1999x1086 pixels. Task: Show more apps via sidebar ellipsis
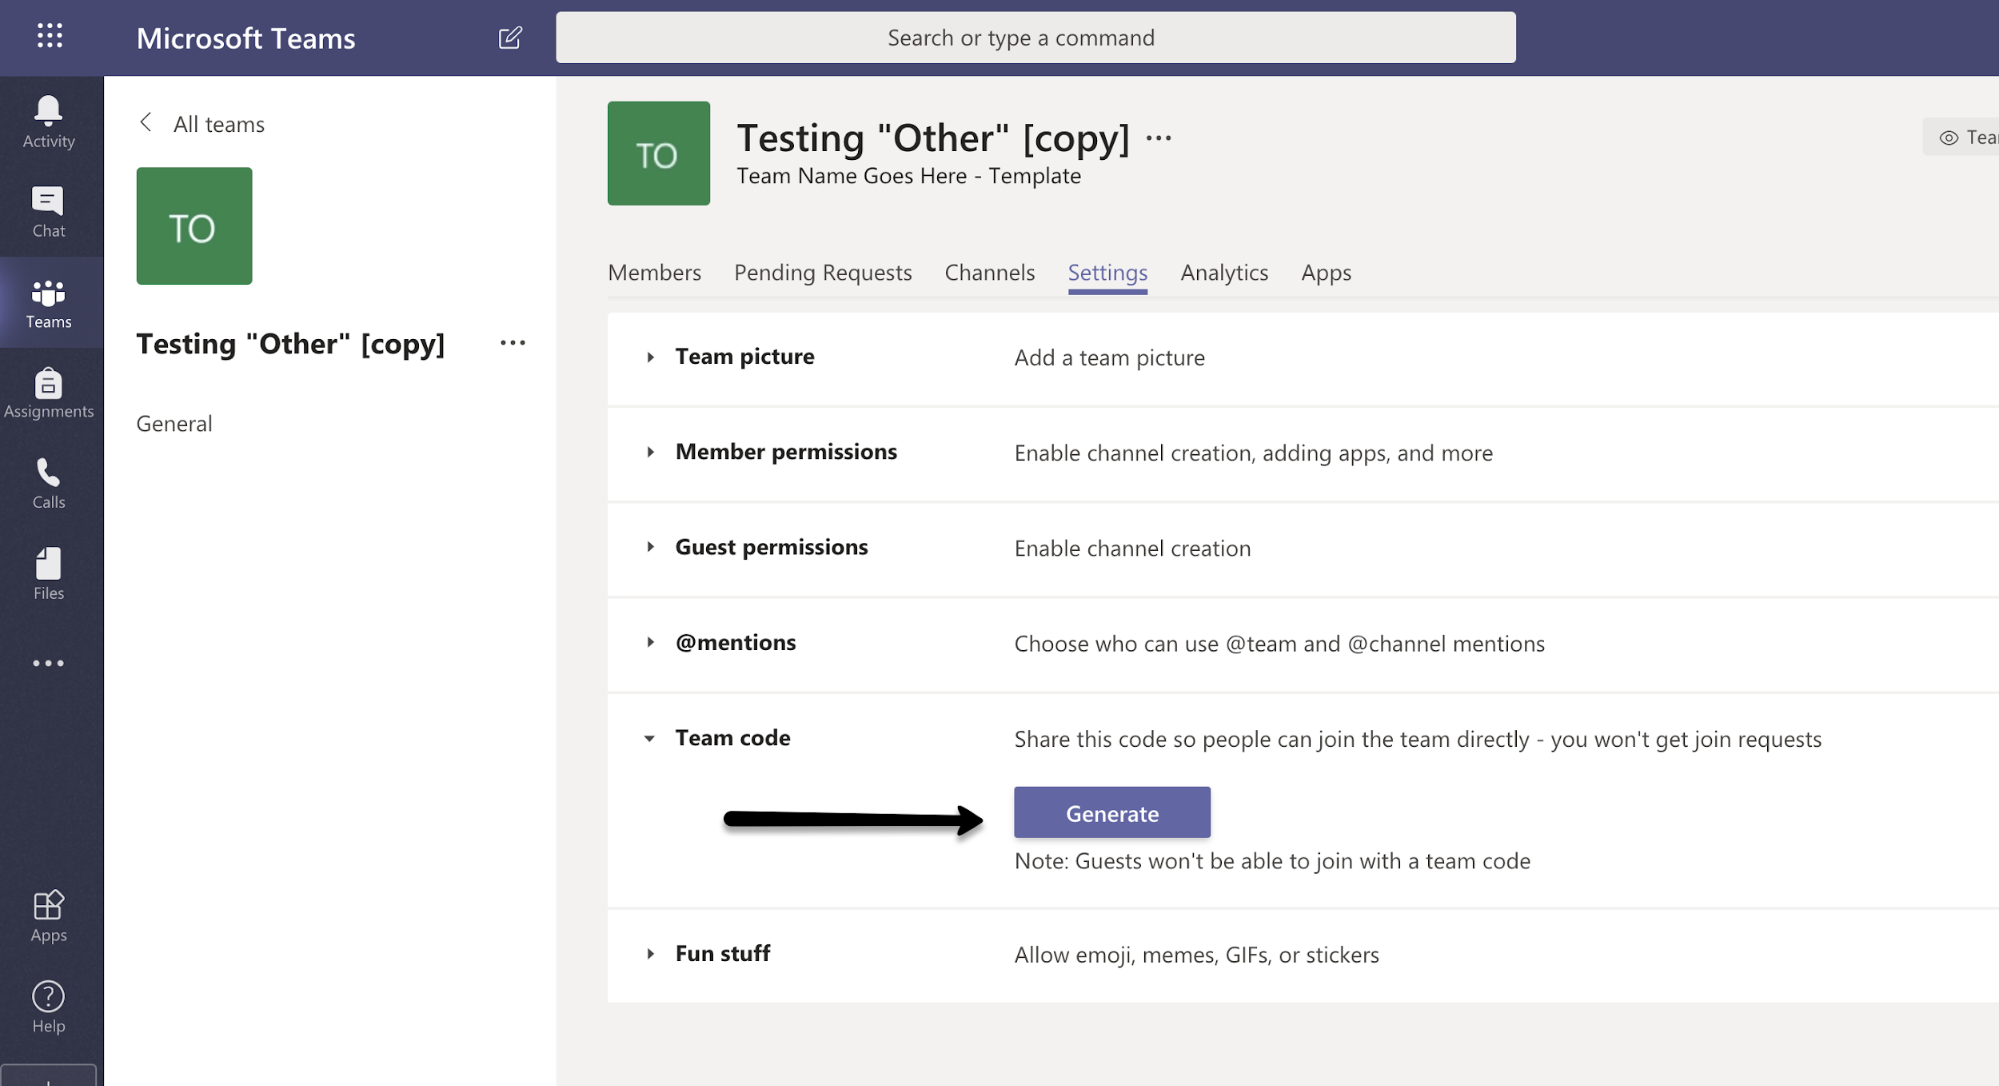tap(48, 663)
